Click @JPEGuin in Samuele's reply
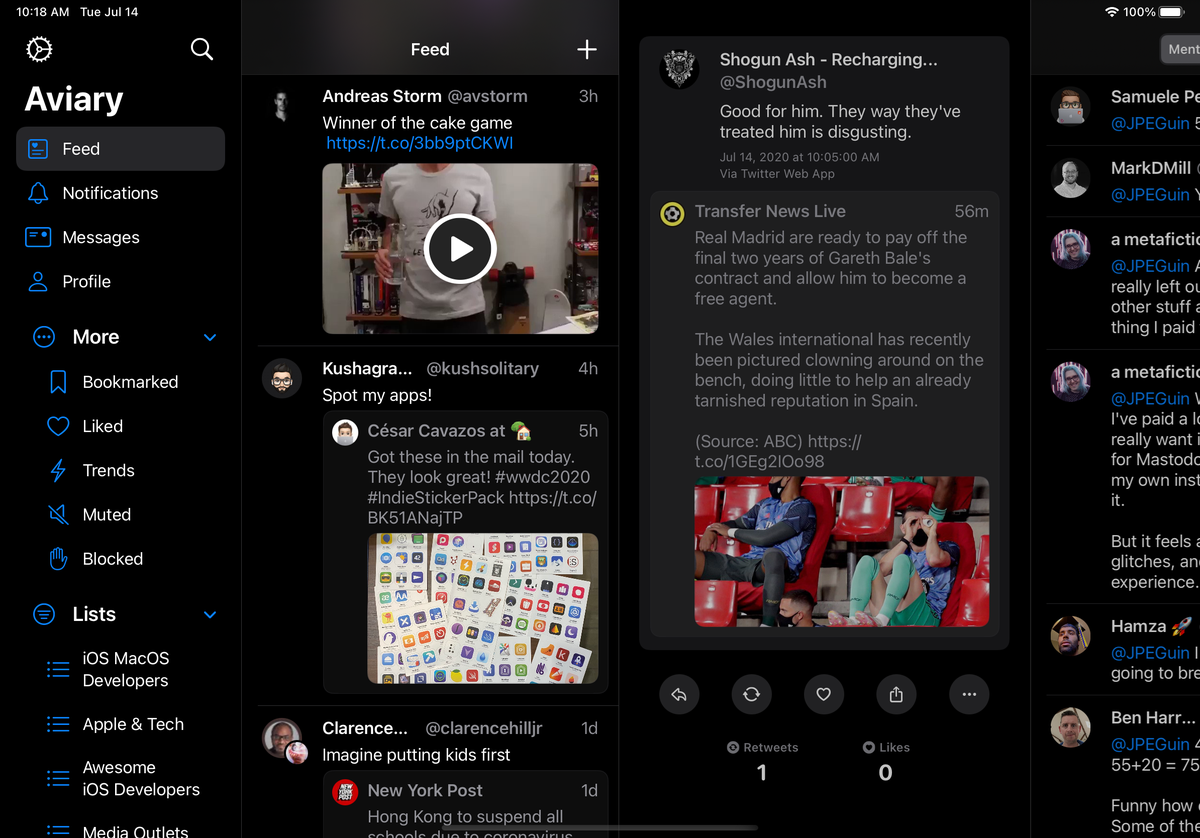 point(1150,123)
